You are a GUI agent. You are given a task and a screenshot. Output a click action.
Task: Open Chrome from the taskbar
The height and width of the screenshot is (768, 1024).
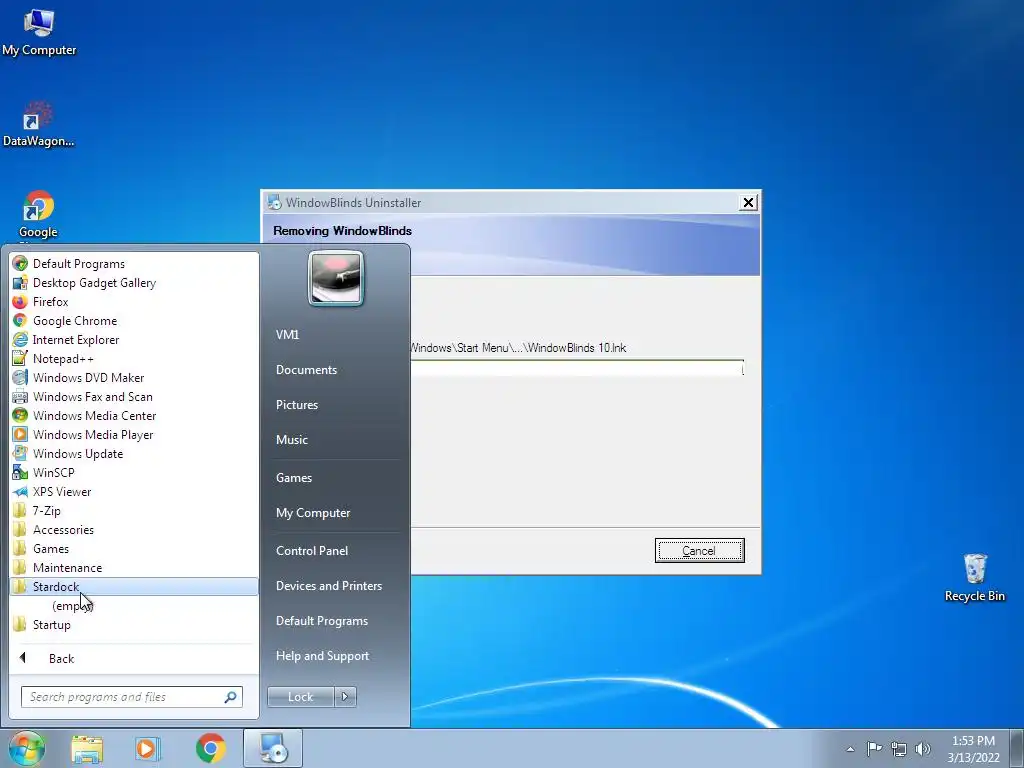pos(210,748)
